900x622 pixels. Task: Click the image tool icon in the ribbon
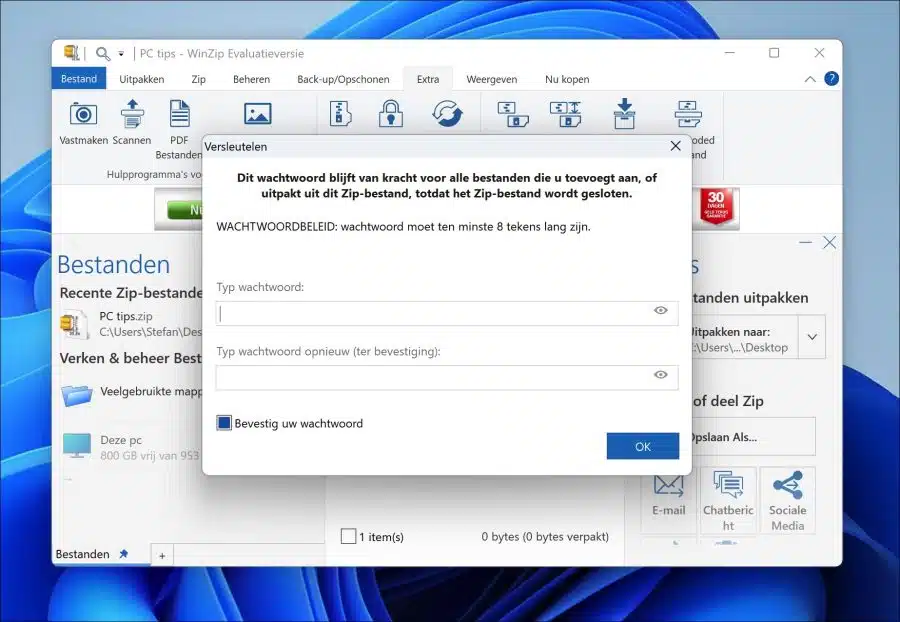[257, 114]
